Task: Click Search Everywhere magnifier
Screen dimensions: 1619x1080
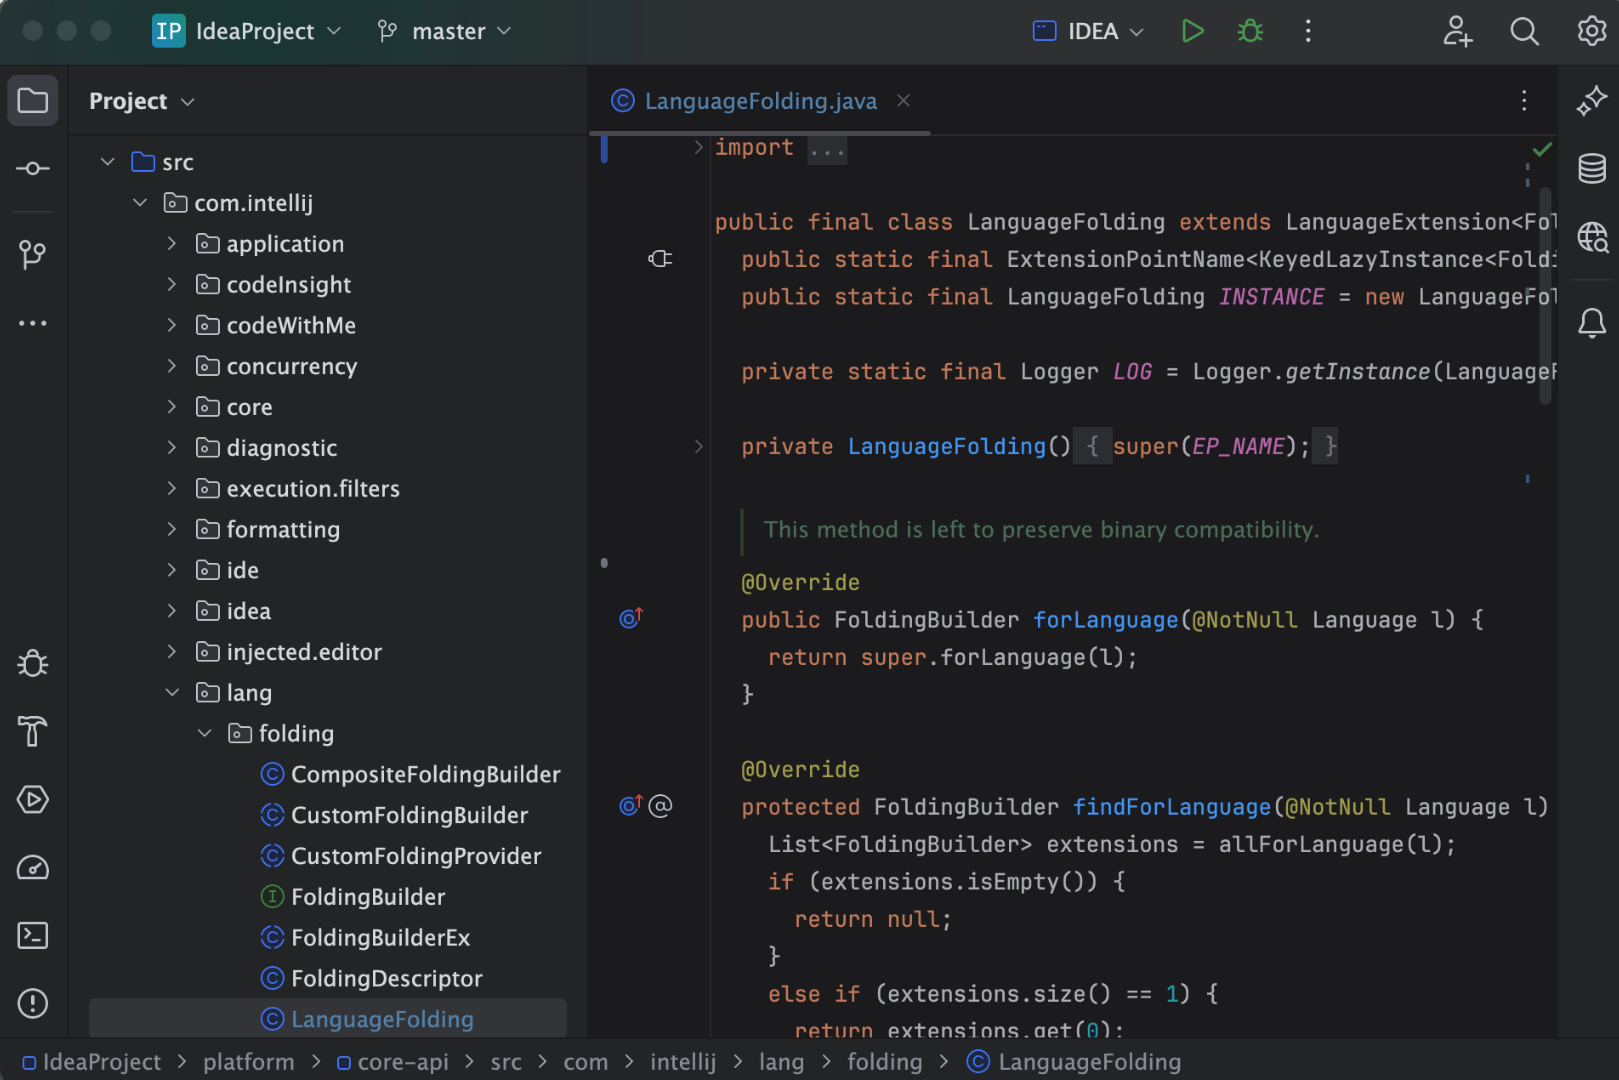Action: [x=1524, y=31]
